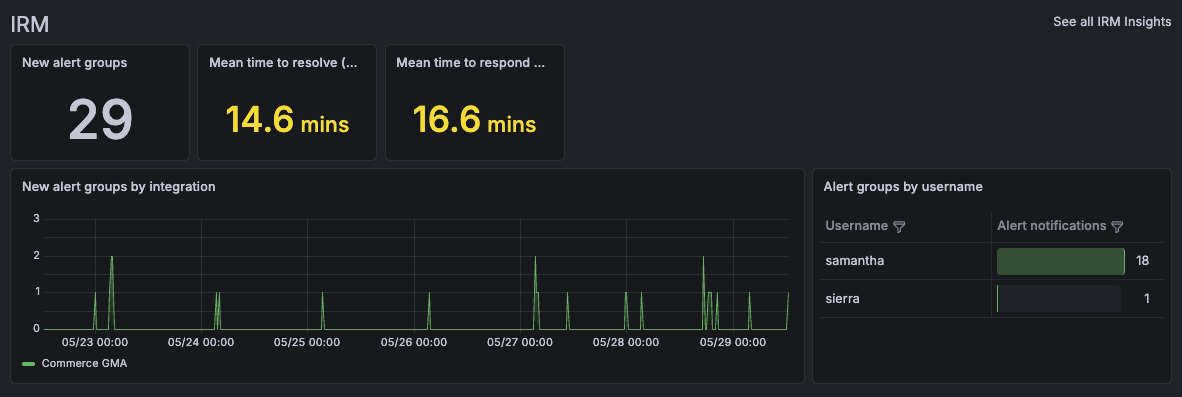Screen dimensions: 1182x397
Task: Toggle the Commerce GMA legend series
Action: pos(29,363)
